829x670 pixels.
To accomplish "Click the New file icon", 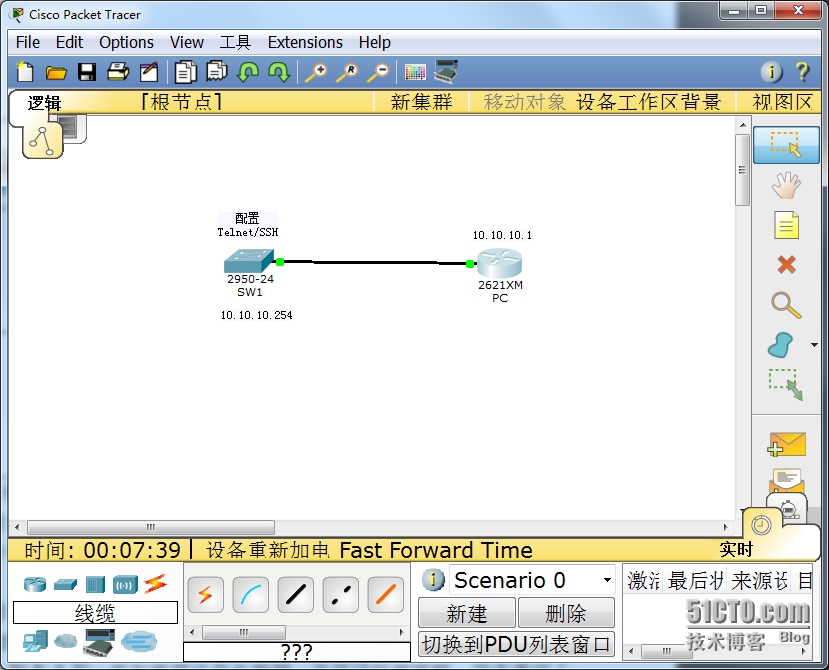I will [x=25, y=71].
